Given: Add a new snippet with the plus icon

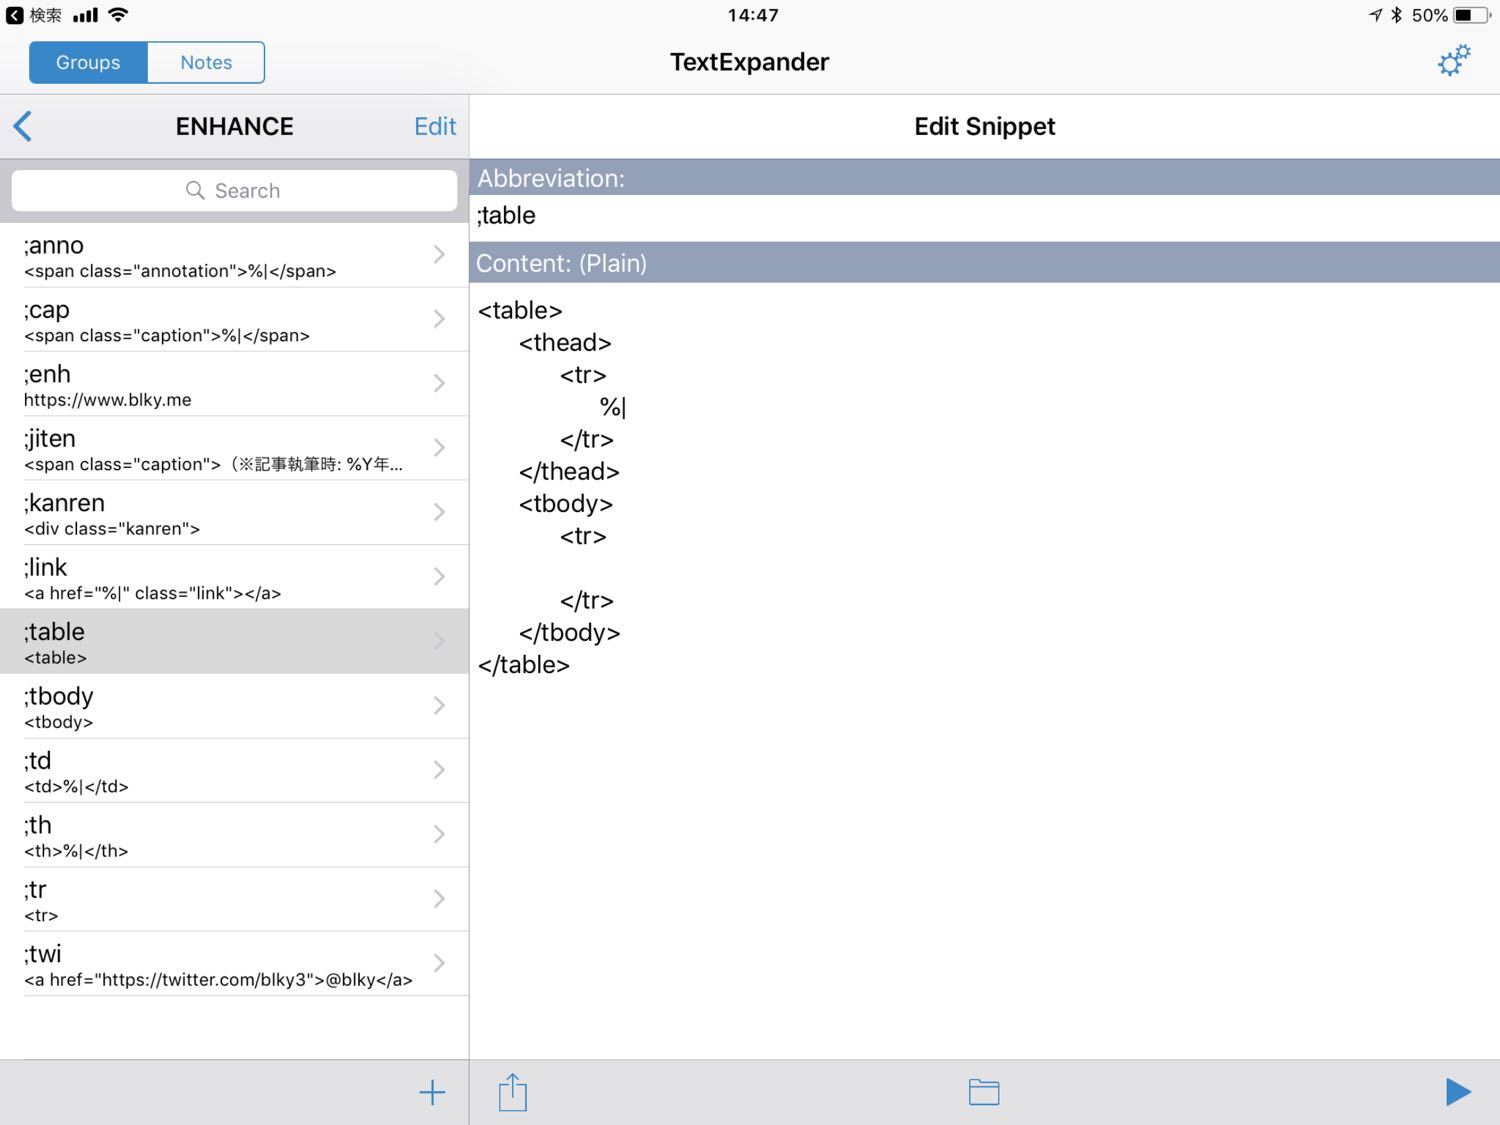Looking at the screenshot, I should click(x=432, y=1092).
